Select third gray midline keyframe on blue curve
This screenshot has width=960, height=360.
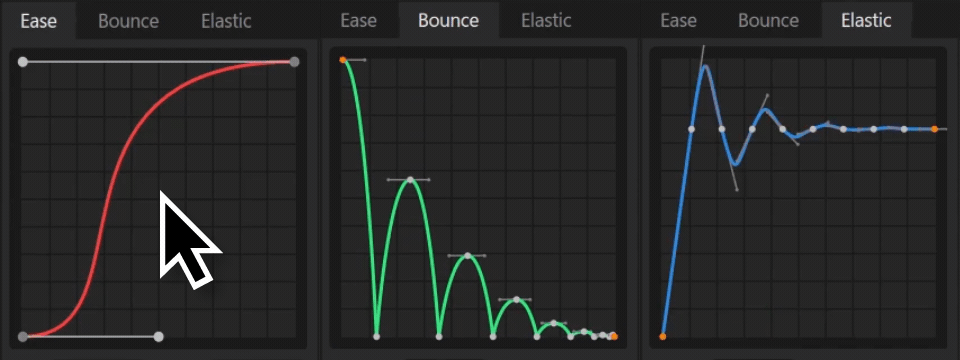[752, 129]
